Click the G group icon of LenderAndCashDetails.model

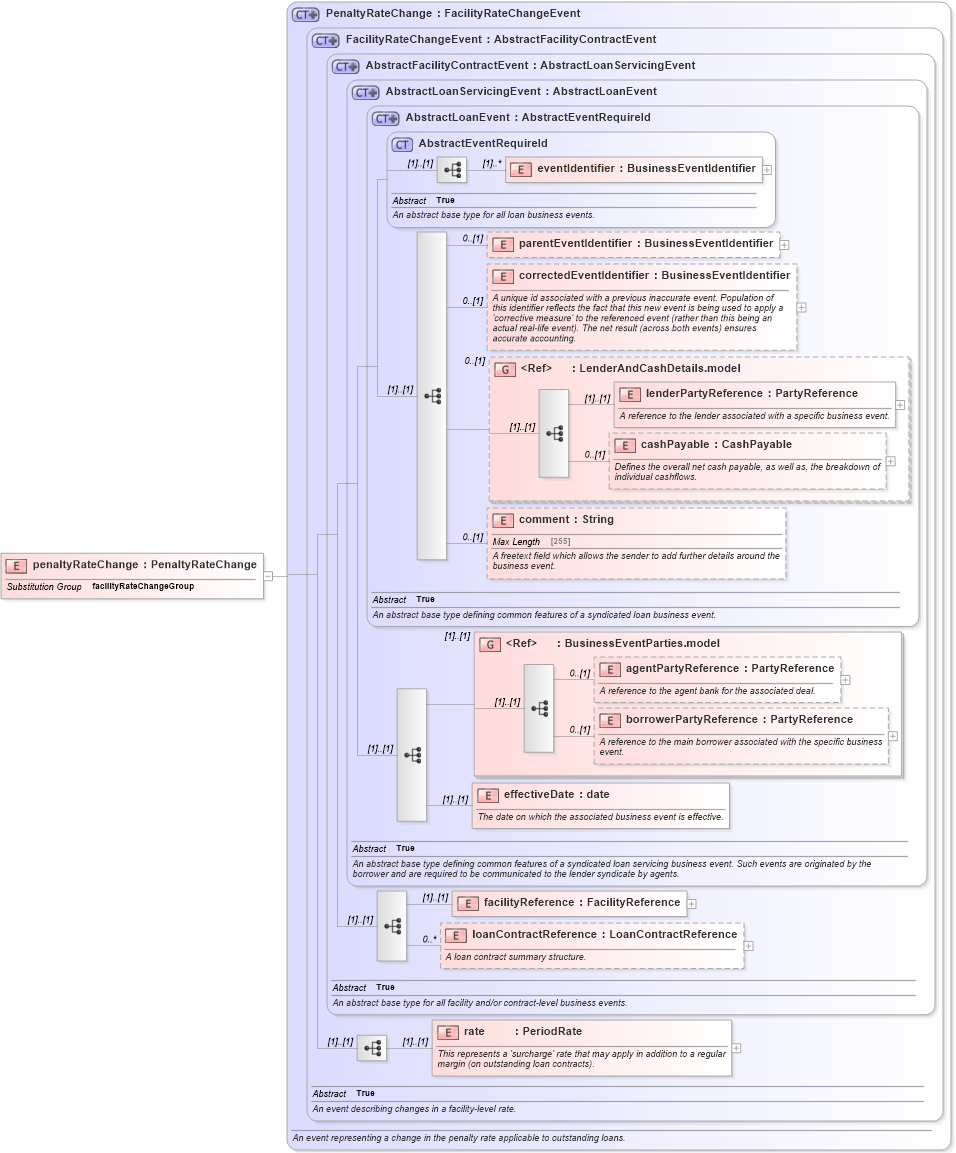point(506,368)
